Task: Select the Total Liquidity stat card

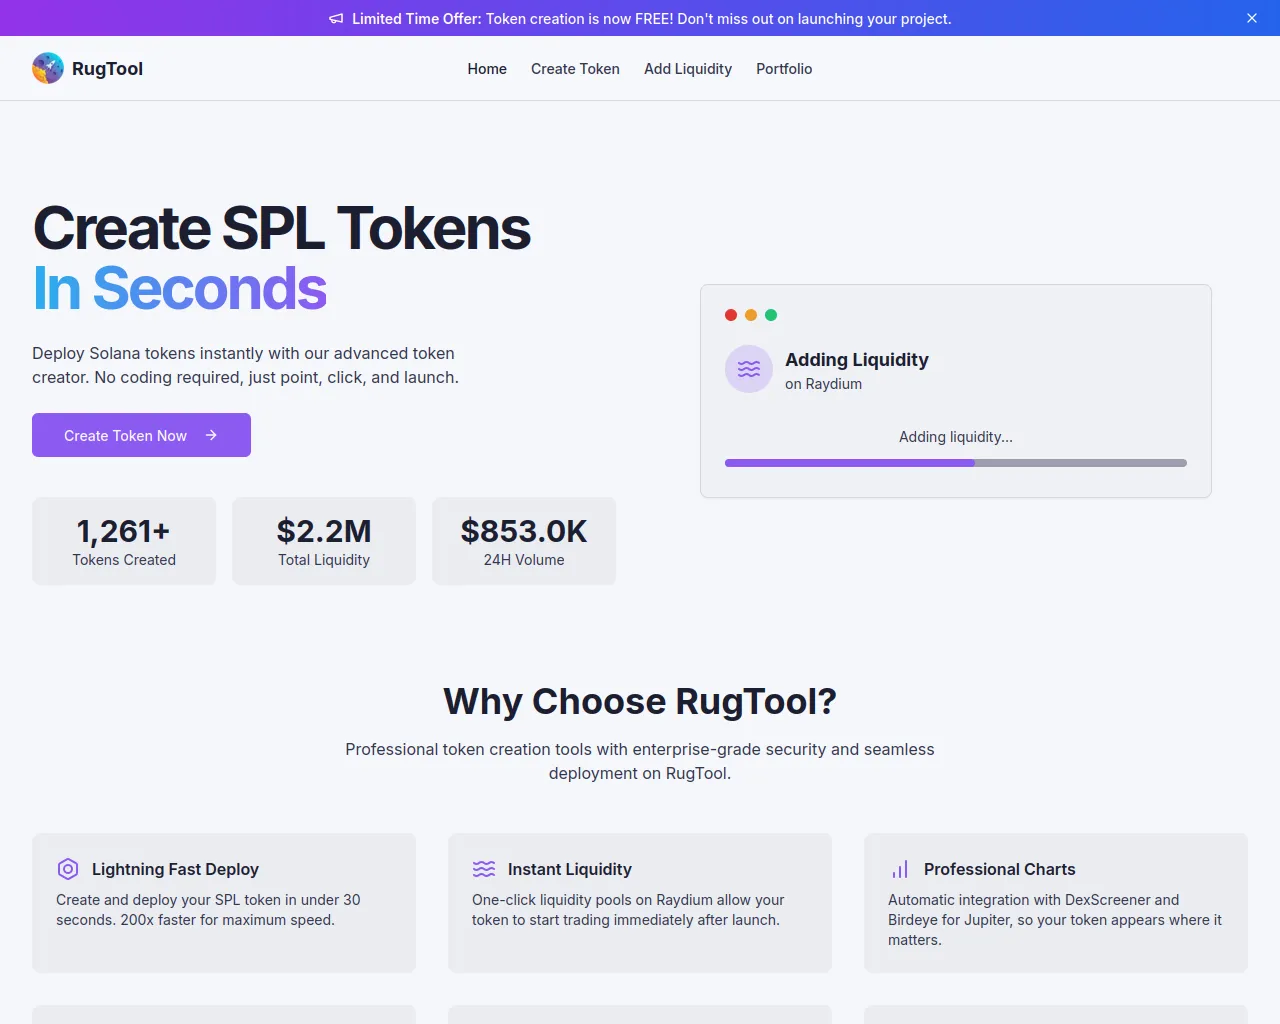Action: (324, 541)
